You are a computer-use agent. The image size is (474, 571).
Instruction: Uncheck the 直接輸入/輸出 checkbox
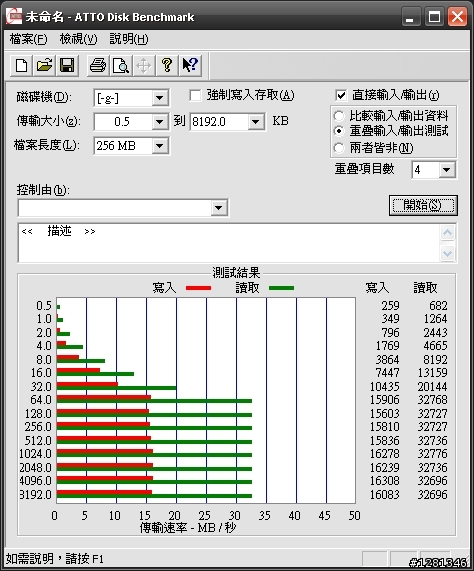[341, 96]
